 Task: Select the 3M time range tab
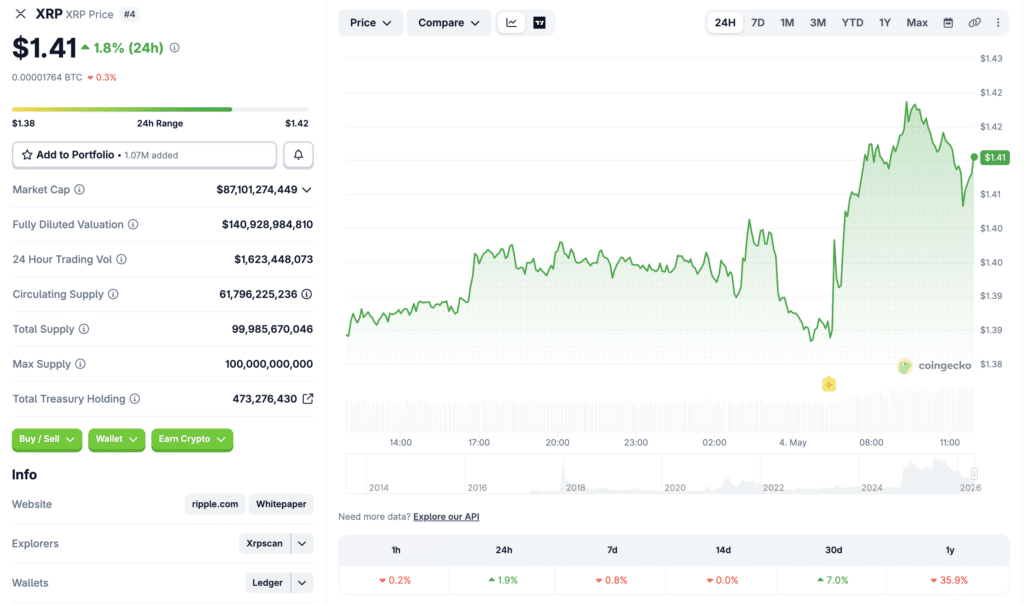[818, 23]
